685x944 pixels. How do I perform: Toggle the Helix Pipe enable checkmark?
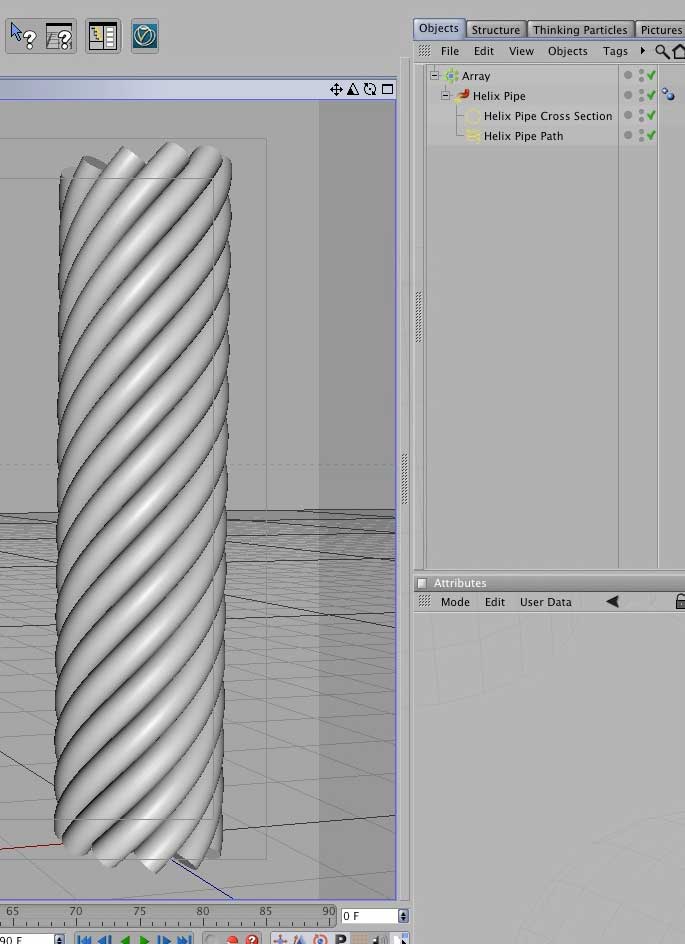[x=651, y=95]
